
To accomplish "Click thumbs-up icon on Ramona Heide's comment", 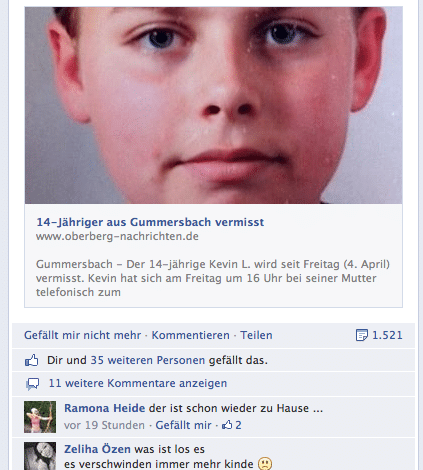I will click(227, 425).
